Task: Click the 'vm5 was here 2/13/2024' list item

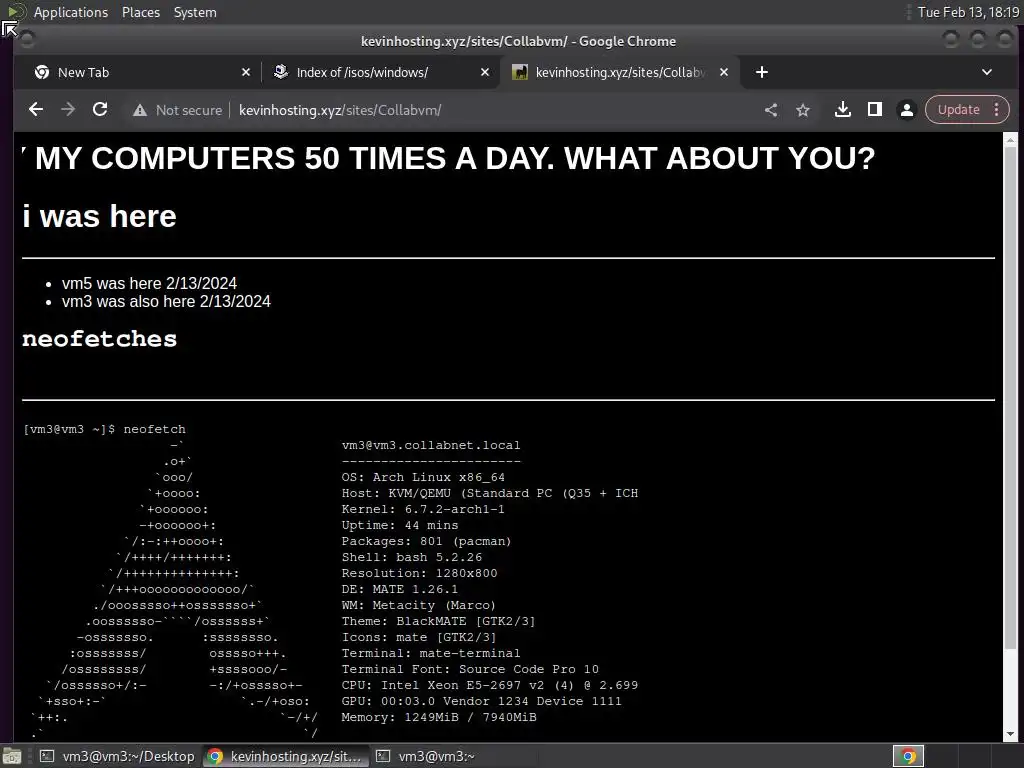Action: tap(149, 283)
